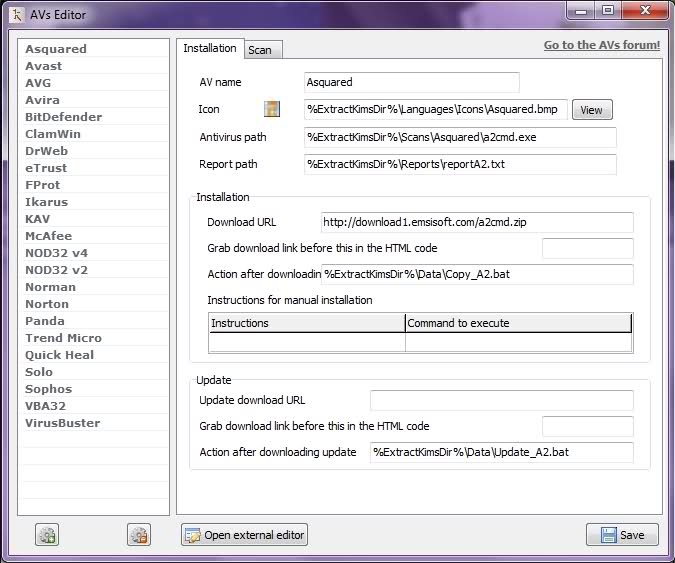Click the AVs Editor title bar icon
Screen dimensions: 675x563
pos(17,15)
